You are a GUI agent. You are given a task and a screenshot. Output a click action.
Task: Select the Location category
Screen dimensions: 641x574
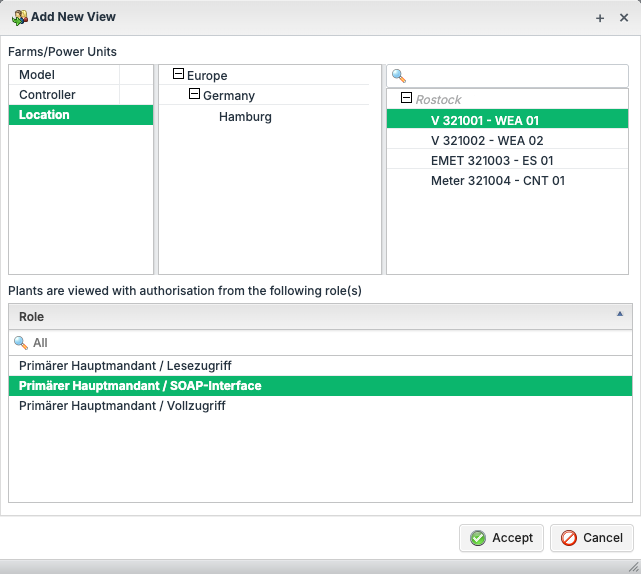coord(44,115)
